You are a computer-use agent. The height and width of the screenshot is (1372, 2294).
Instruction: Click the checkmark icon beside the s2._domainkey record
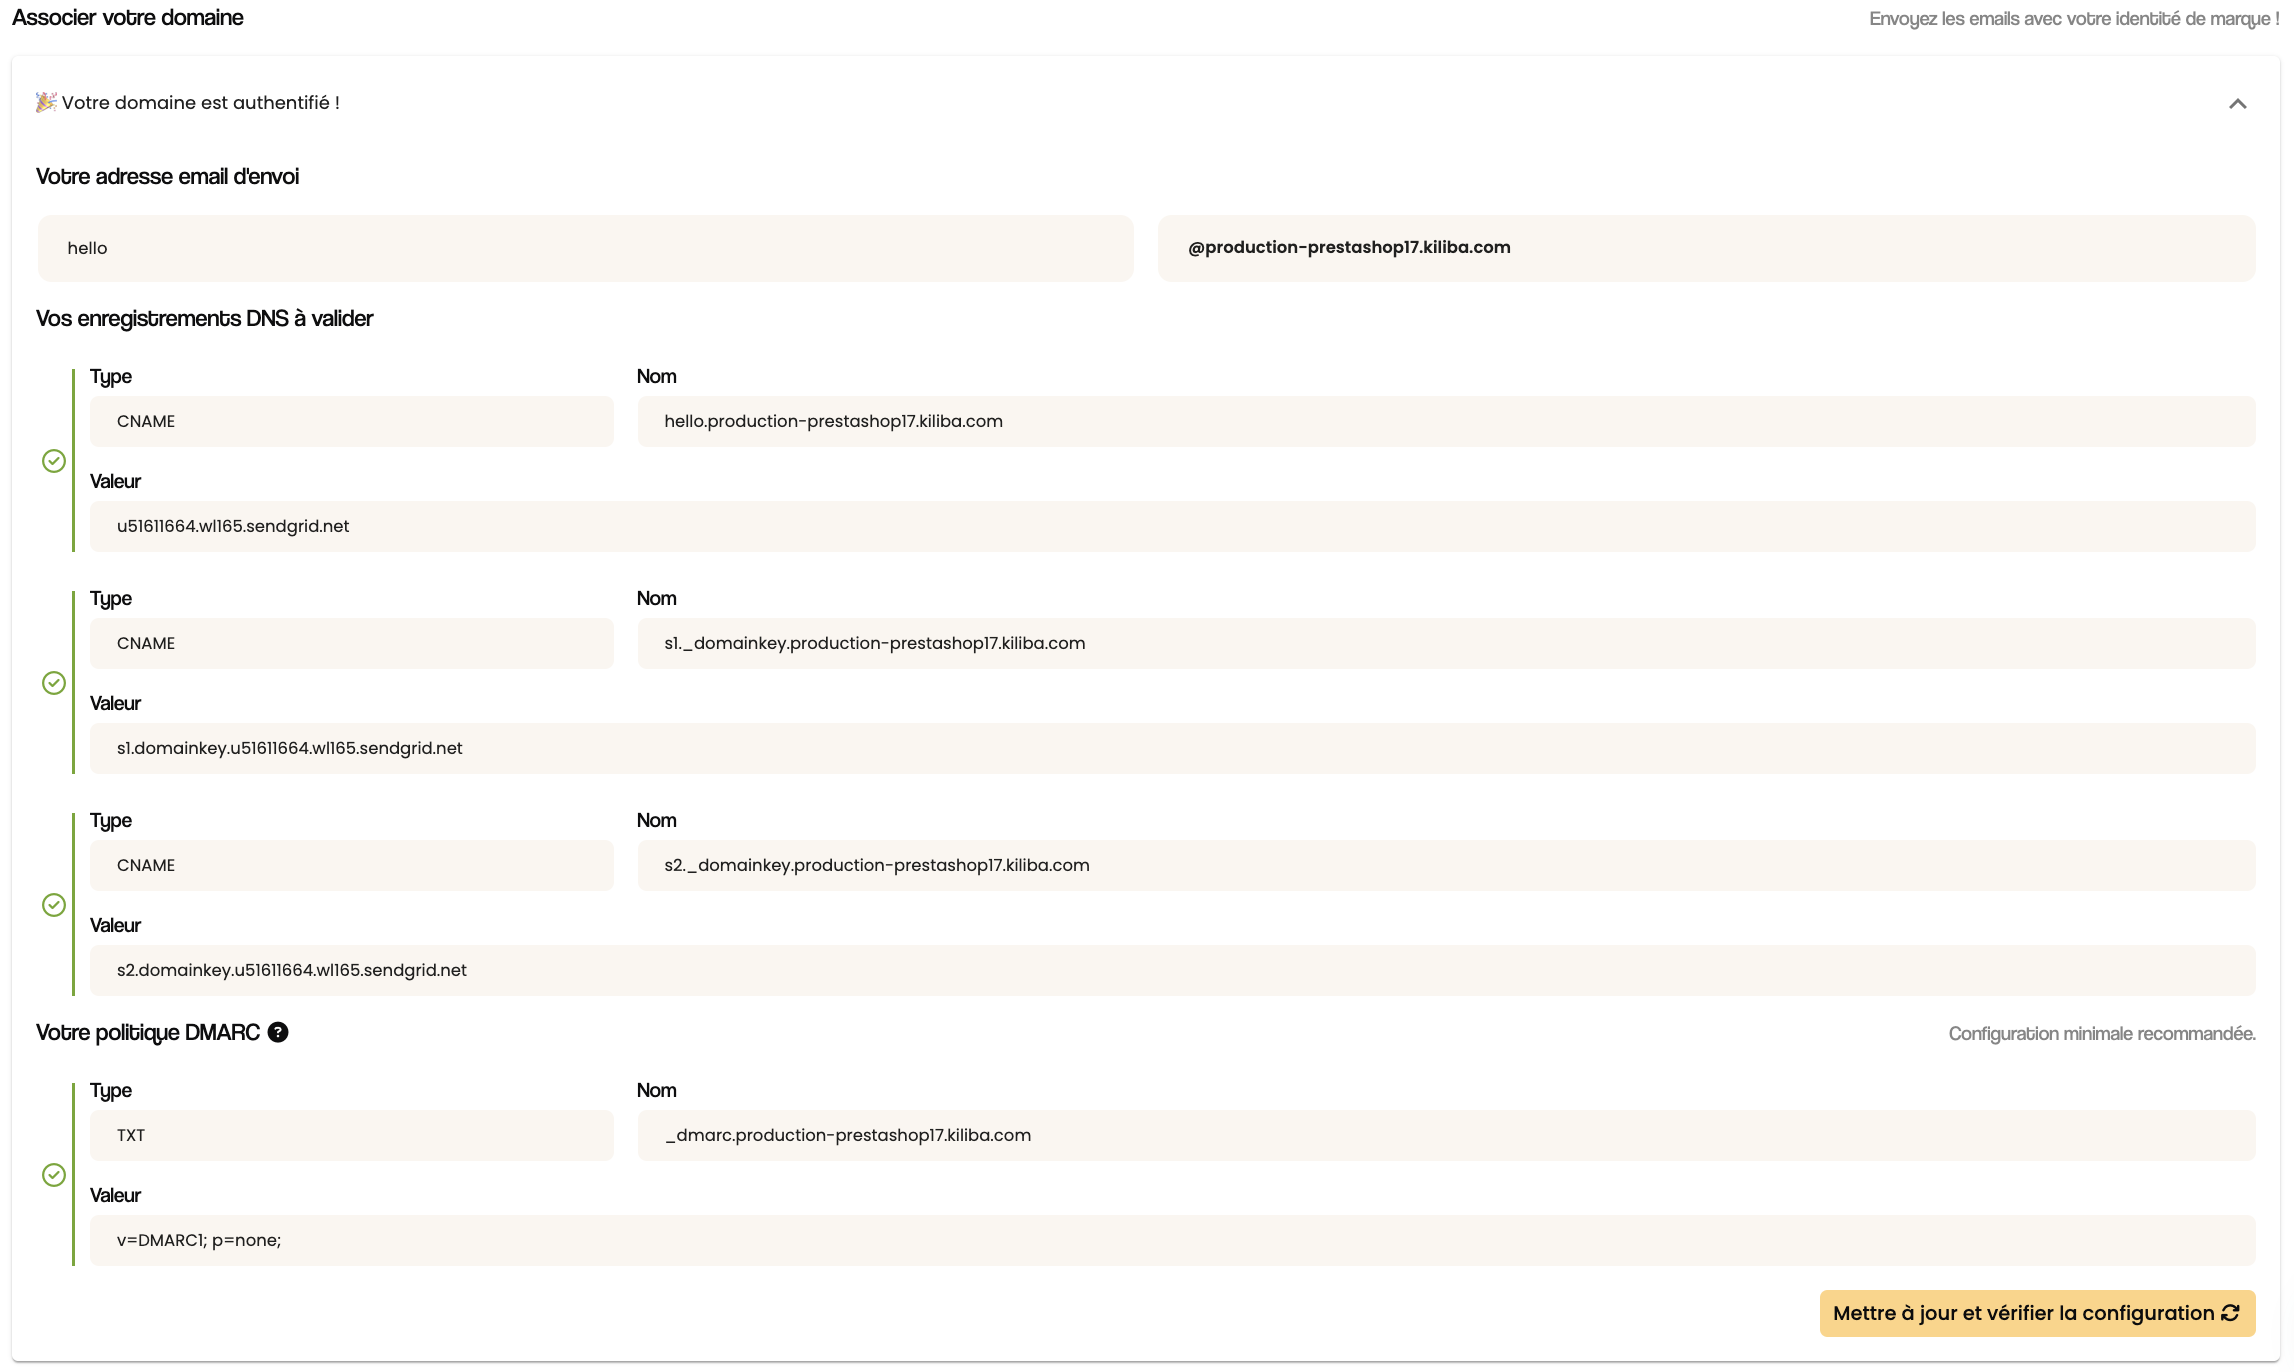pyautogui.click(x=54, y=905)
